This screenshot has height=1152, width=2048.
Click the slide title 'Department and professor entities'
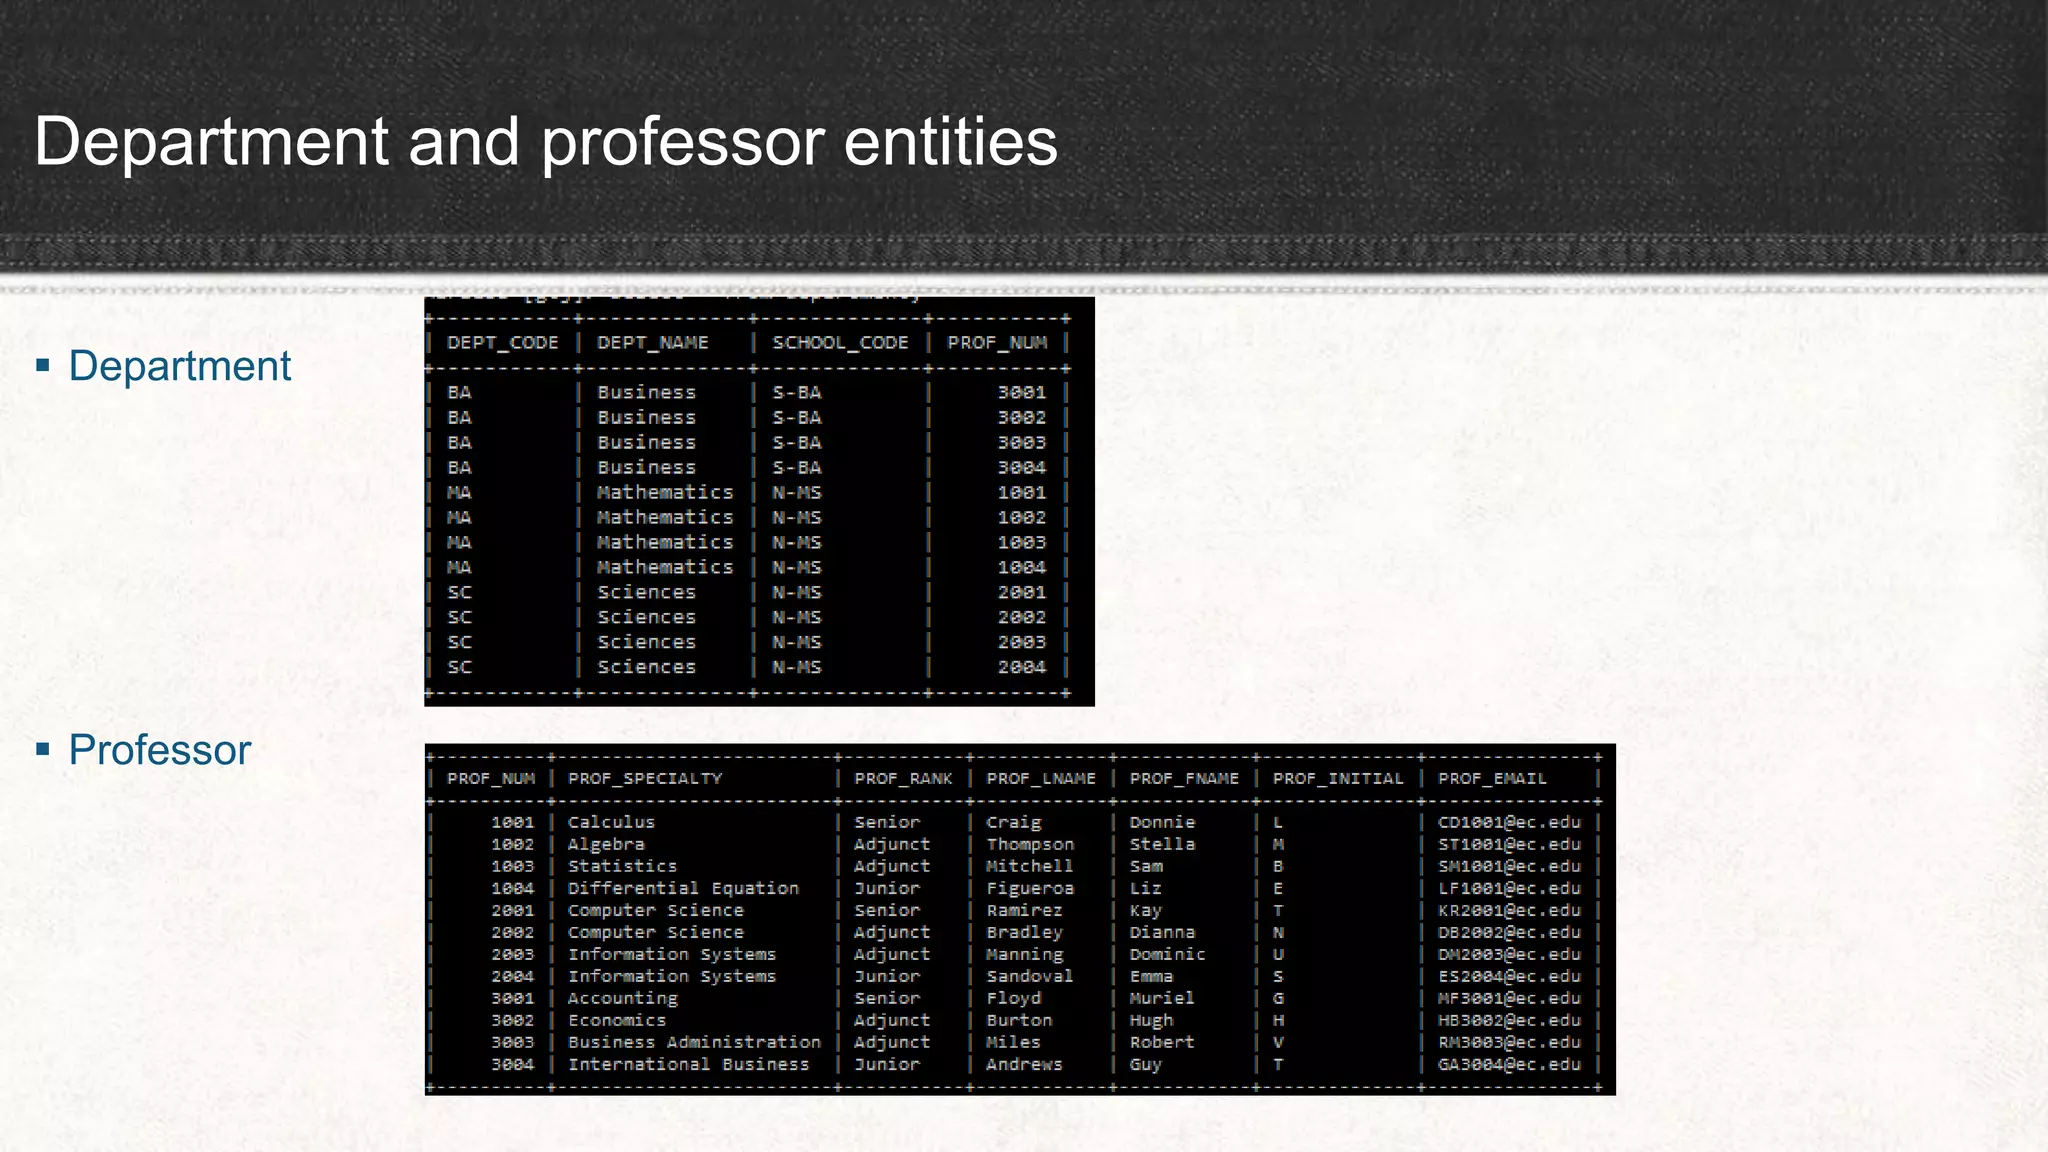[546, 141]
